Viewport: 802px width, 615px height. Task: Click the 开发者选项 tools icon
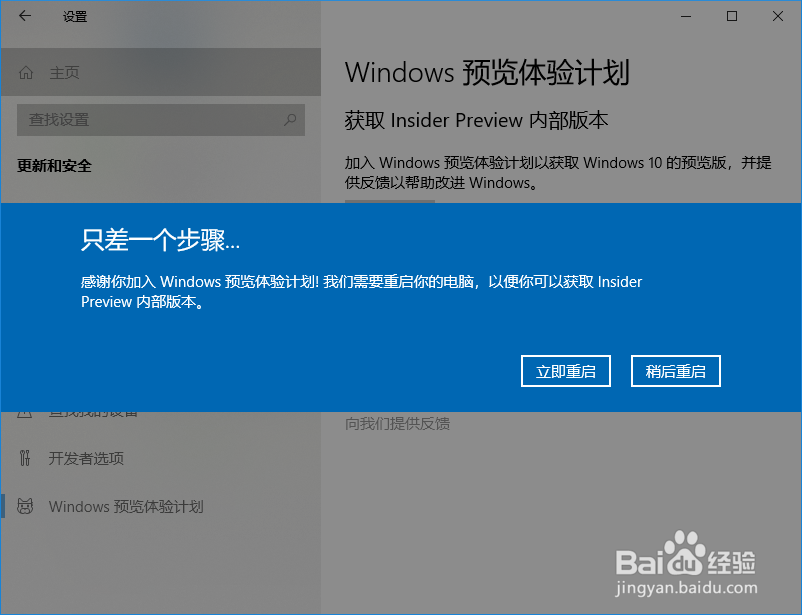click(25, 458)
